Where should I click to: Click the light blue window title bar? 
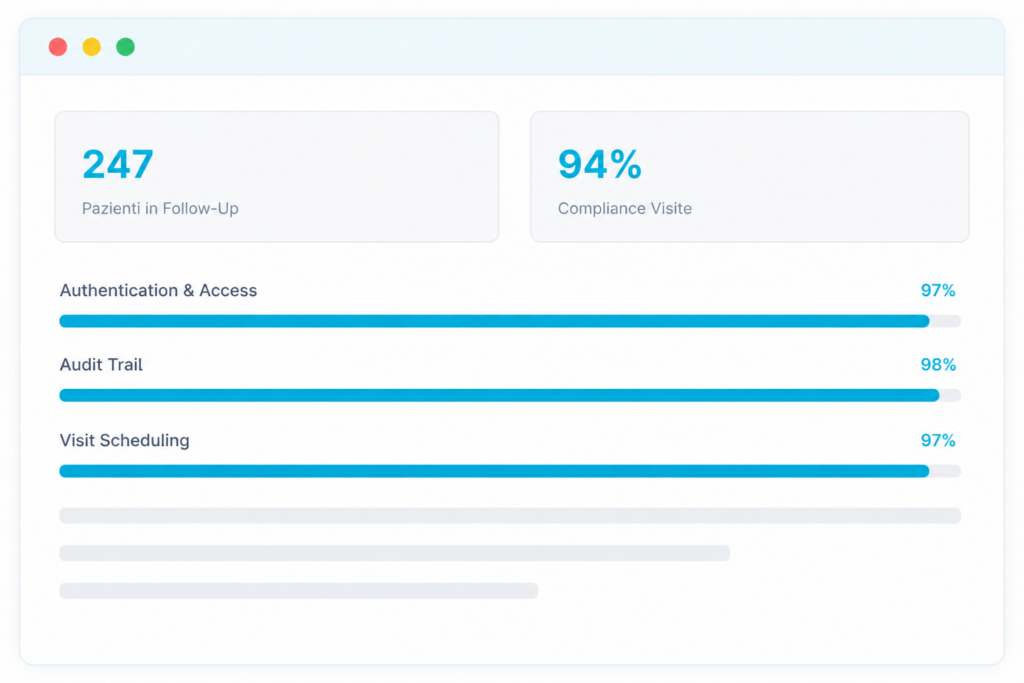click(512, 47)
